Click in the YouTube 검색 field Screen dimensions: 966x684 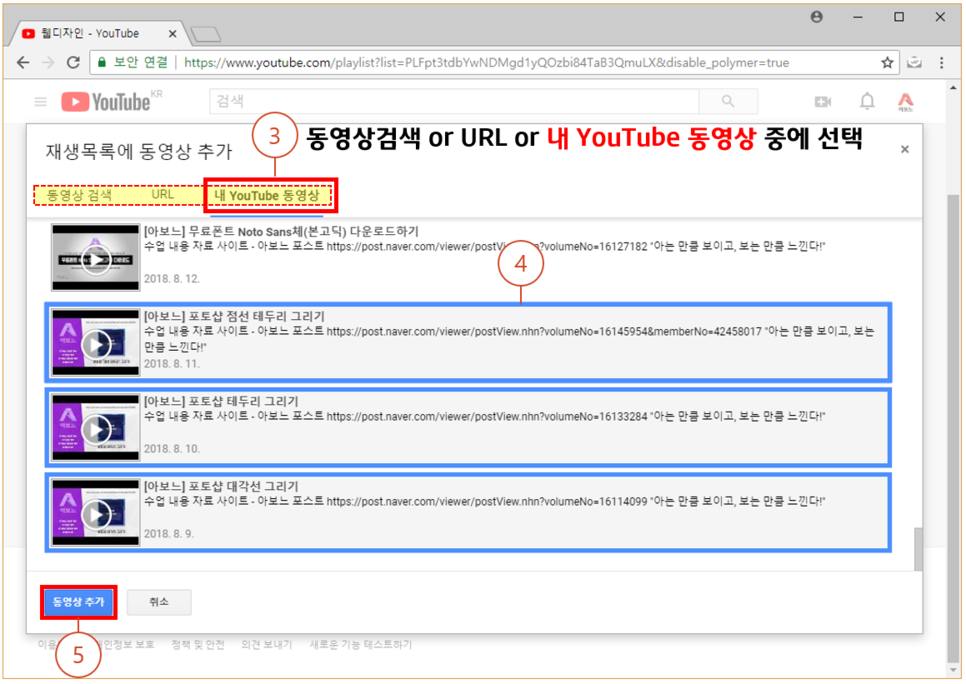tap(454, 101)
